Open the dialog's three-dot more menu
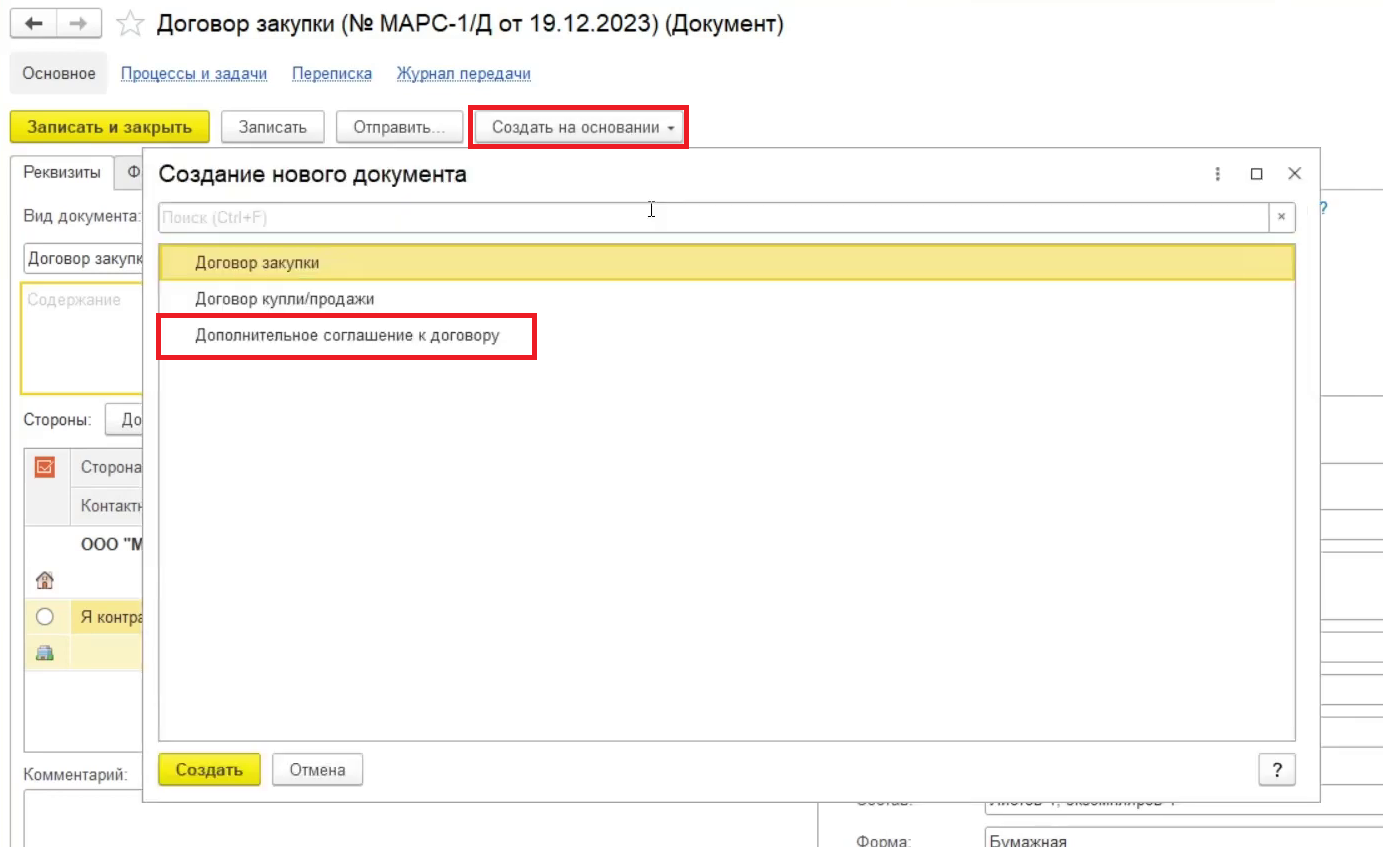 coord(1218,174)
